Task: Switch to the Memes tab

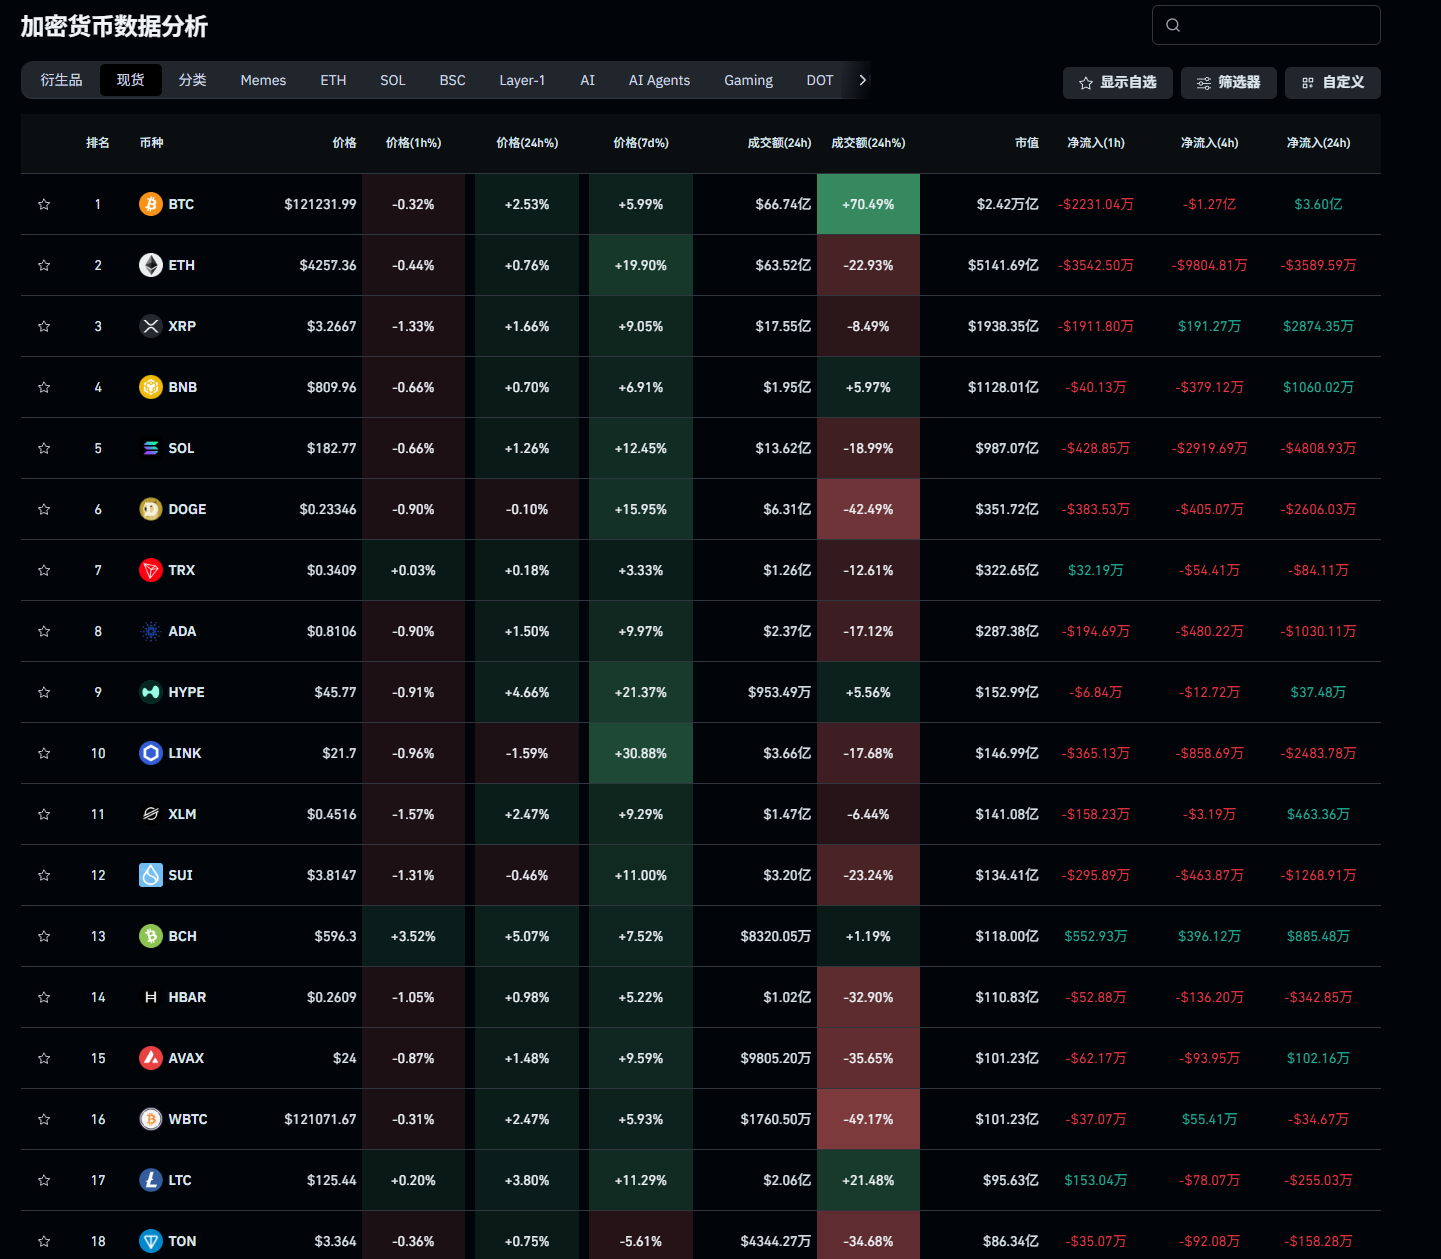Action: 263,80
